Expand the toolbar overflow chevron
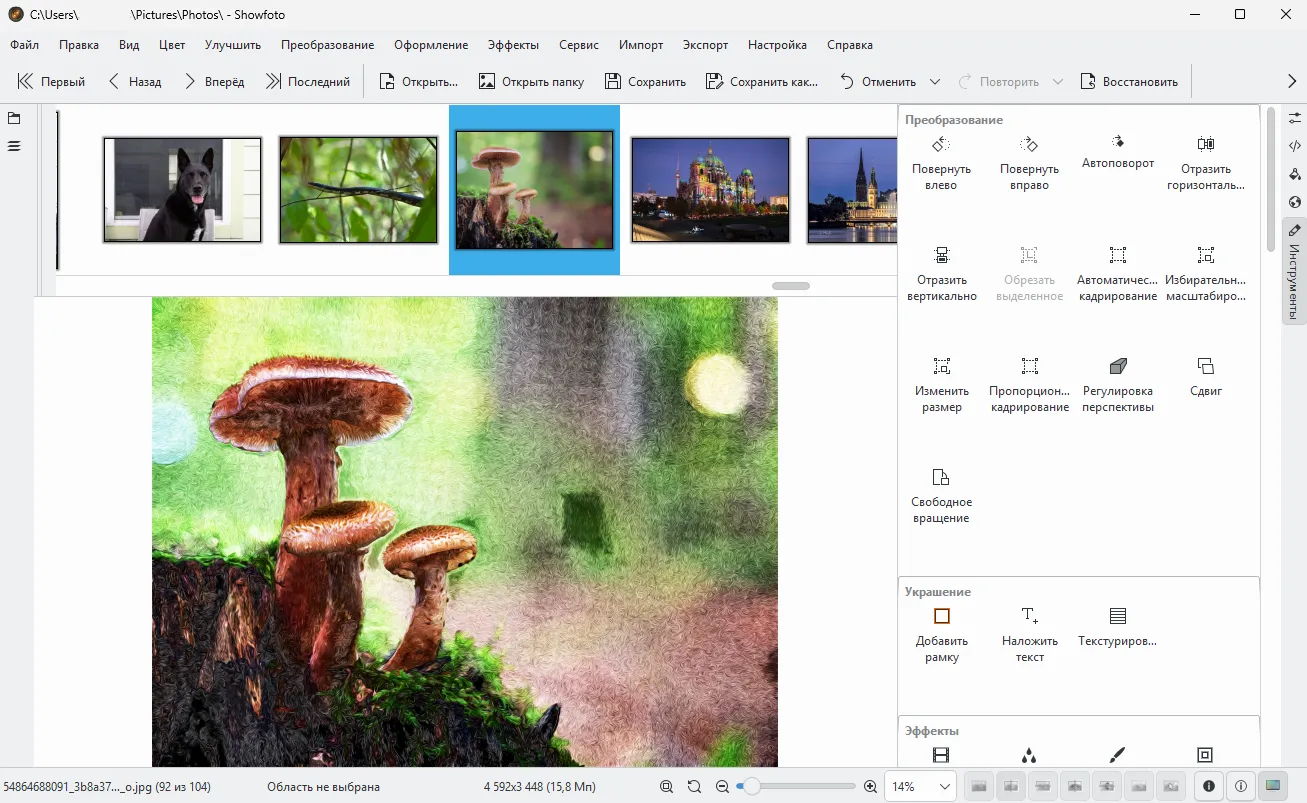 (1291, 82)
